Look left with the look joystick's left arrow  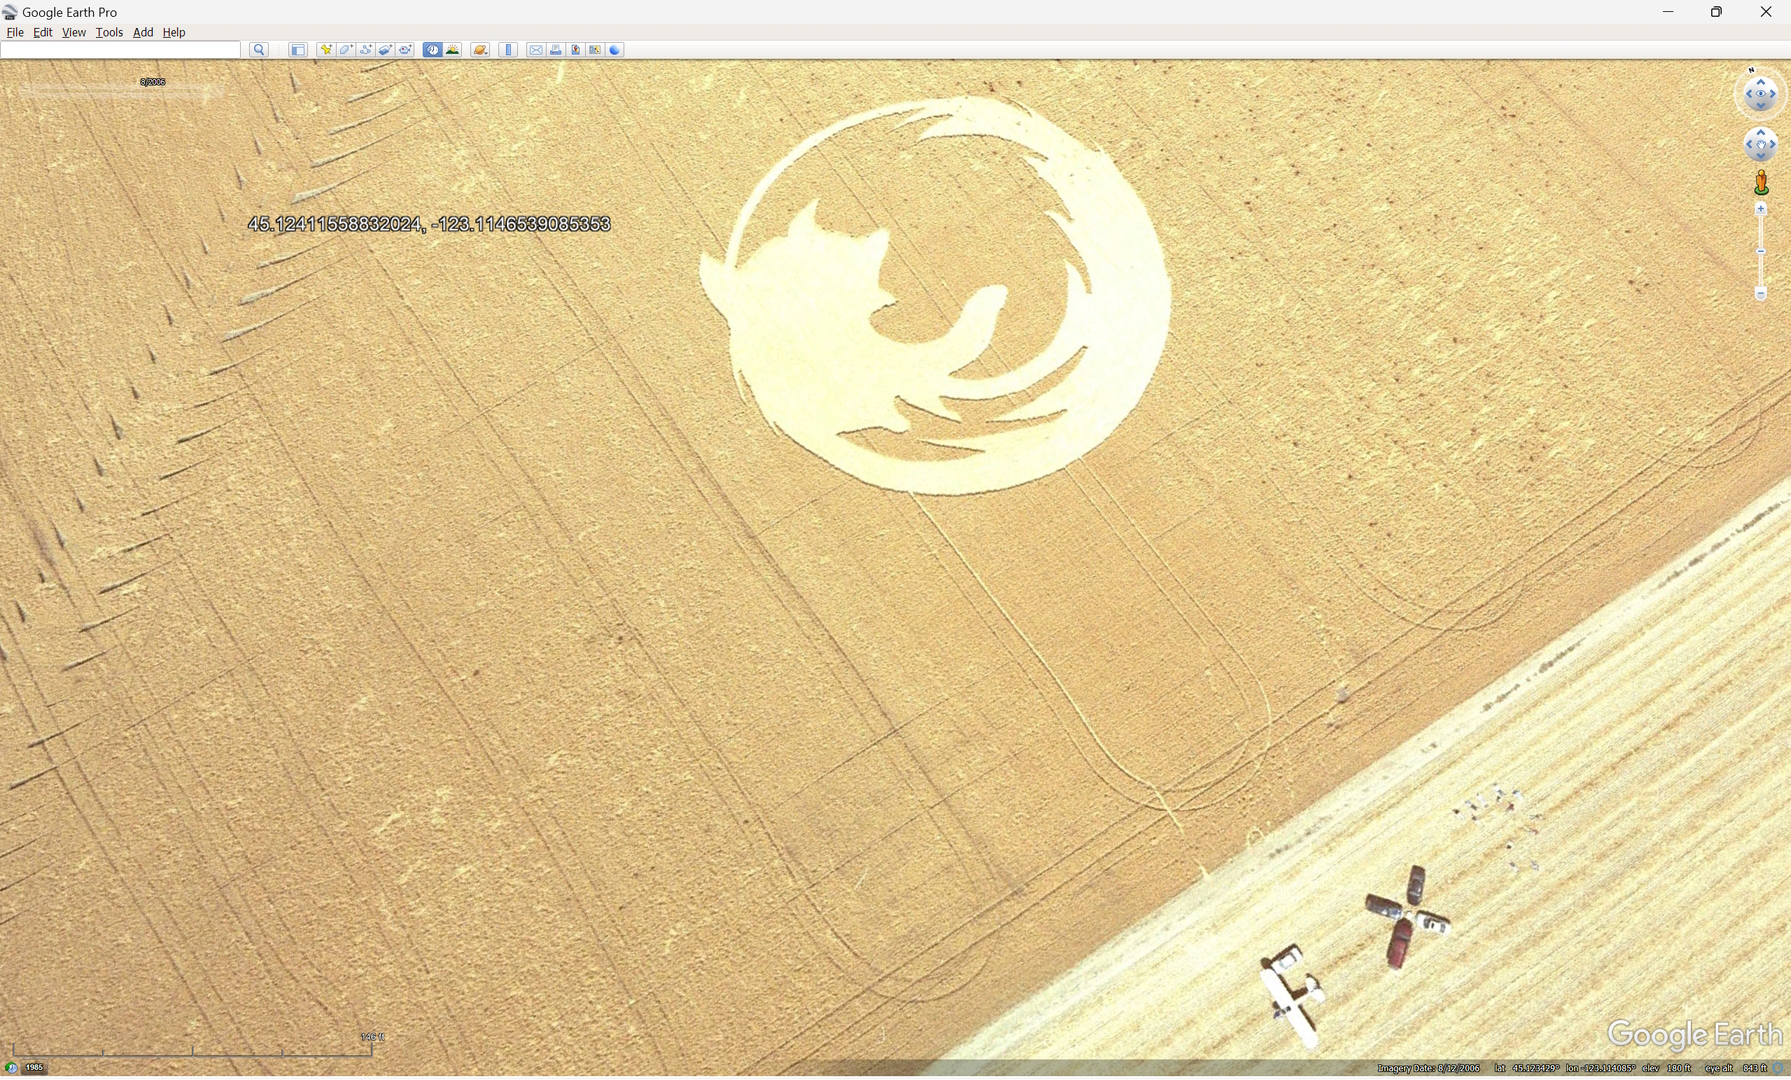(x=1749, y=95)
